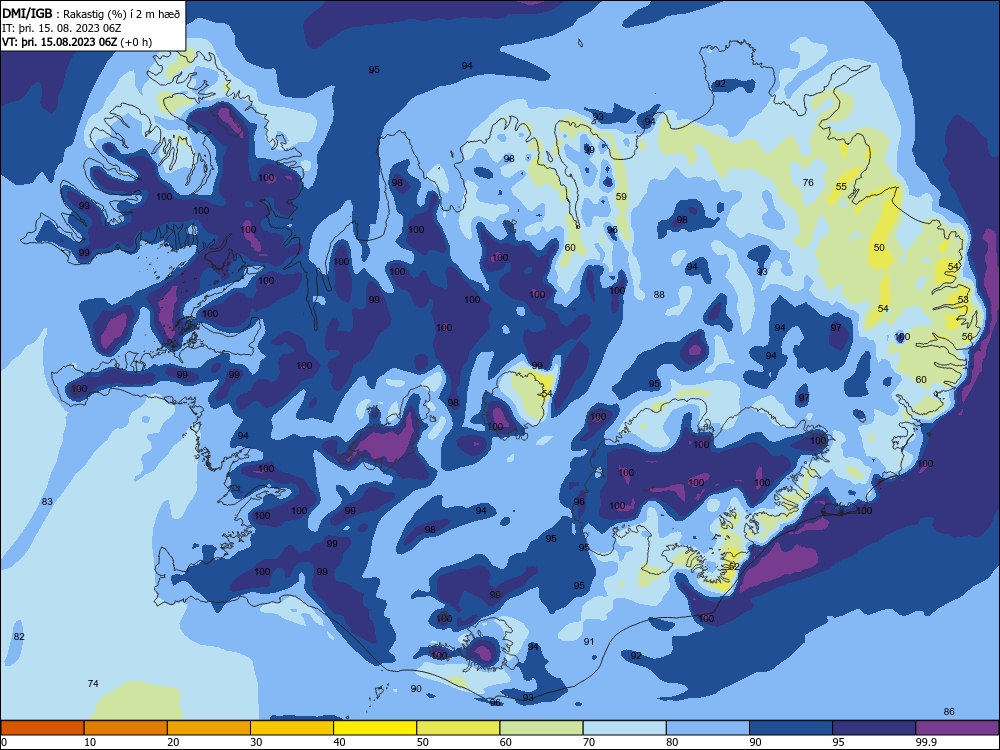Click the map value '59' on the map
1000x750 pixels.
(621, 196)
